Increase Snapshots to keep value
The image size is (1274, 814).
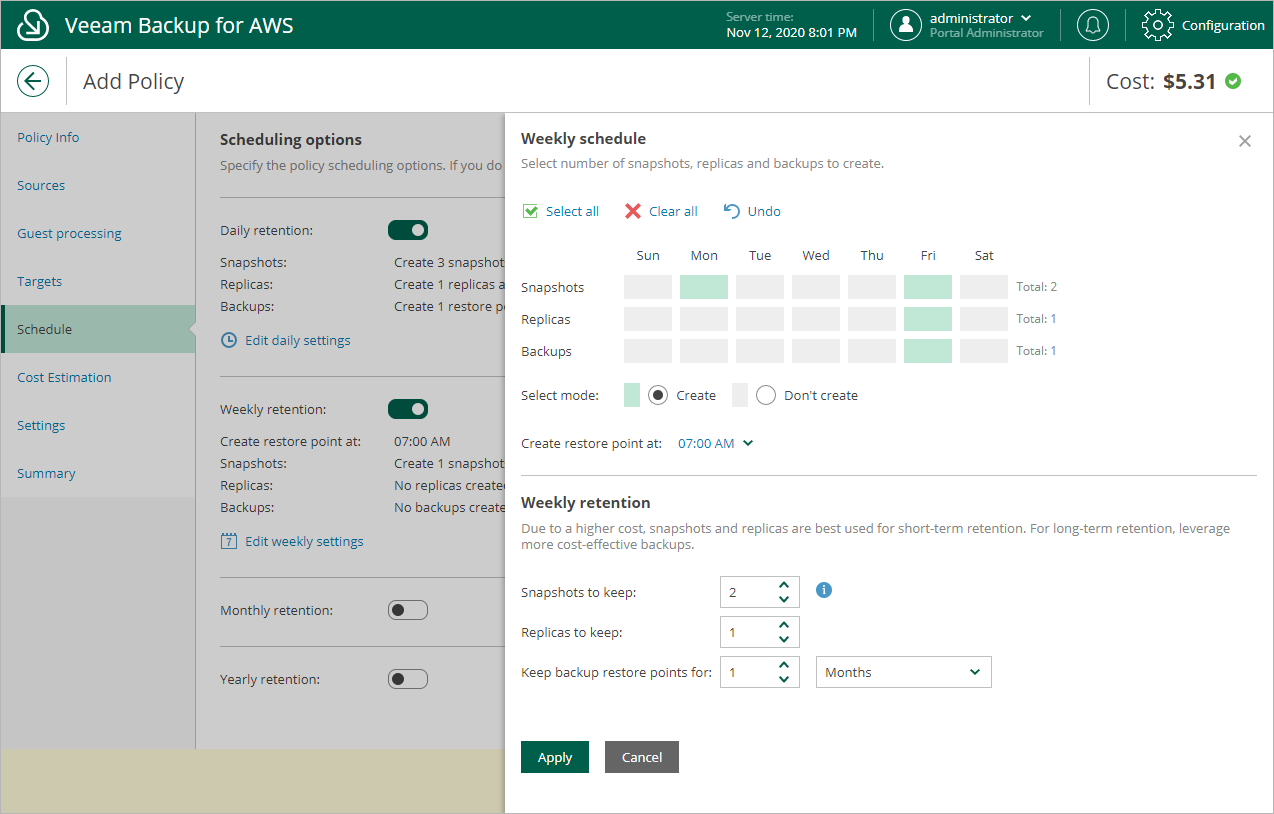click(x=784, y=585)
